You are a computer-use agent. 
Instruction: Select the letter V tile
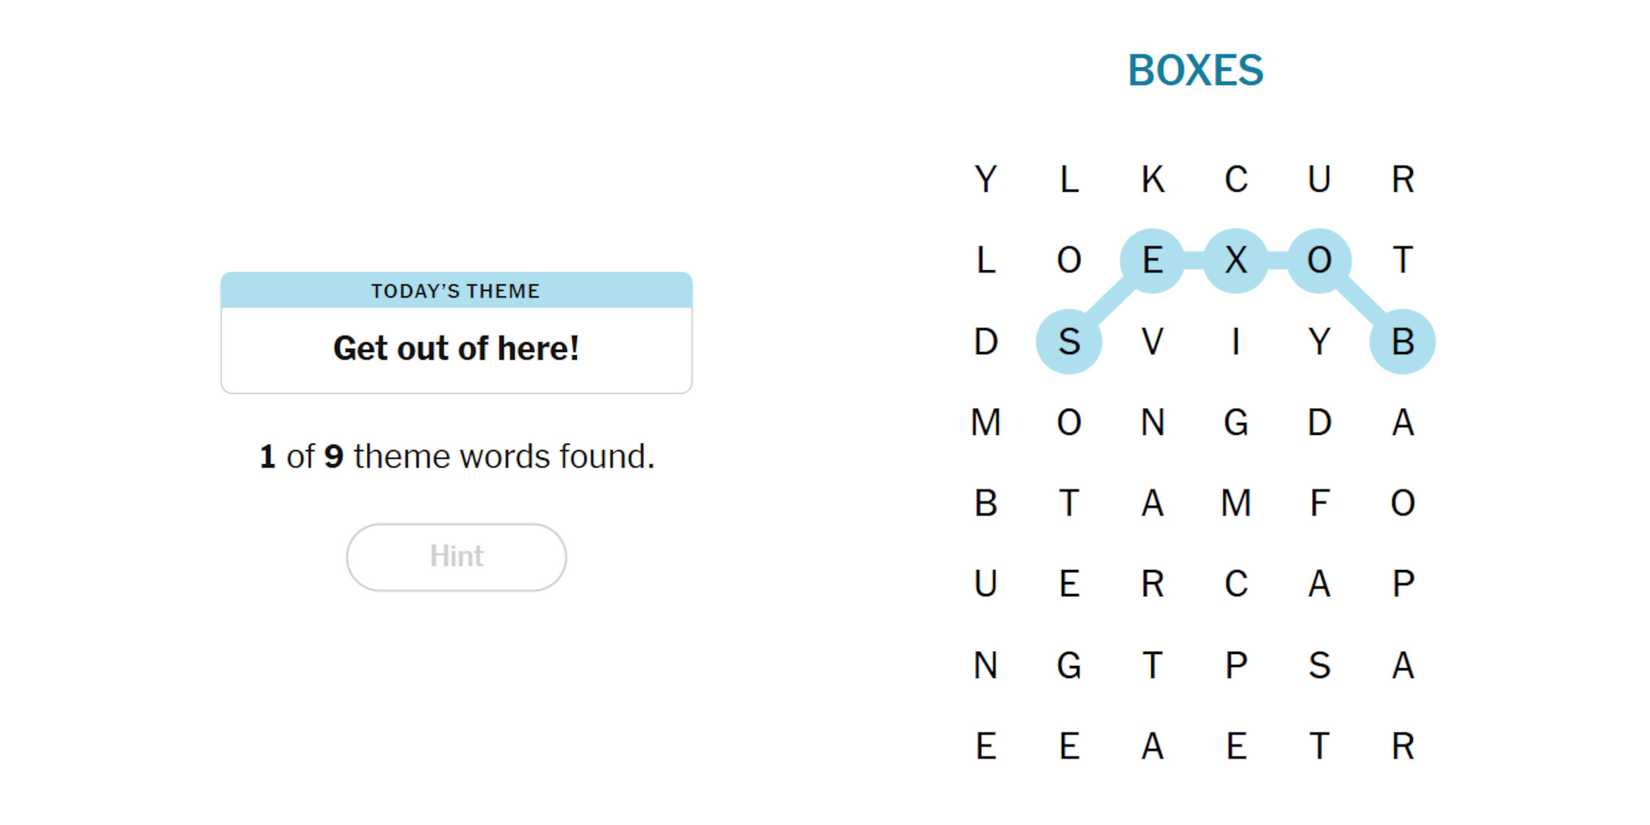(1152, 342)
